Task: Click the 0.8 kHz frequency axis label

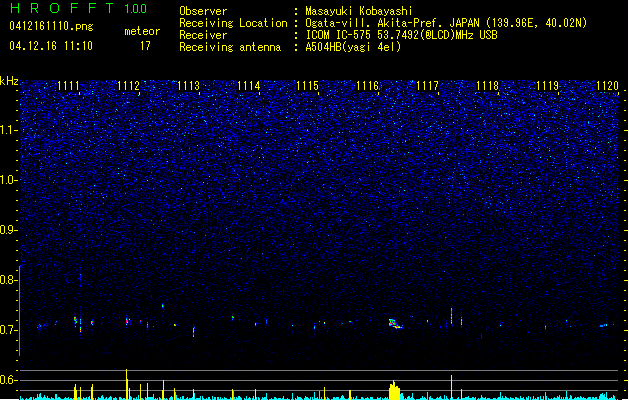Action: coord(8,280)
